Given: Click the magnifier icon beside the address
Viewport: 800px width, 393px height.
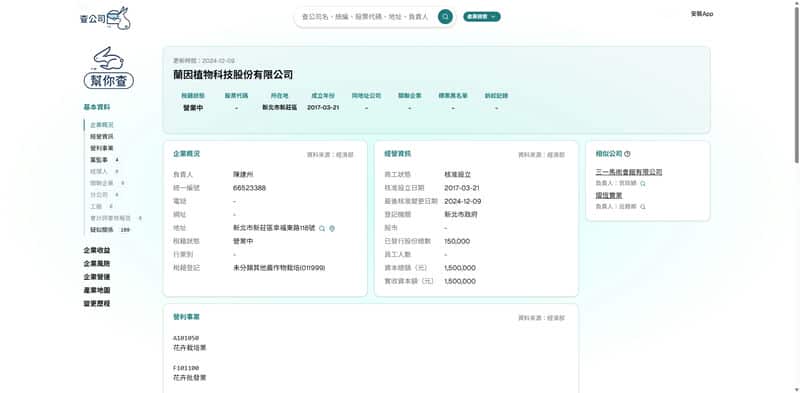Looking at the screenshot, I should point(322,229).
